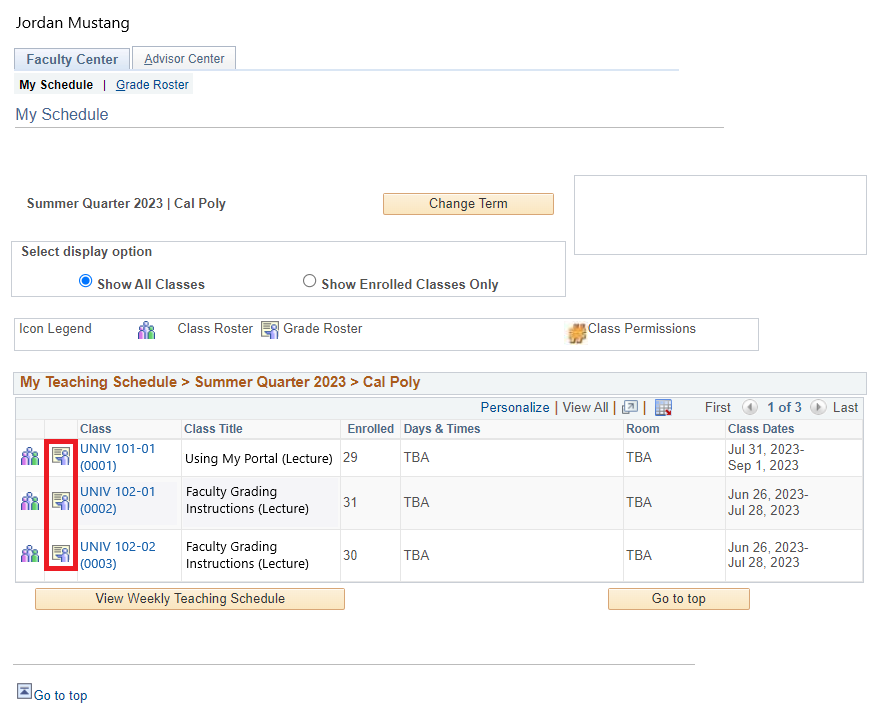The height and width of the screenshot is (713, 872).
Task: Select Show Enrolled Classes Only option
Action: [x=309, y=282]
